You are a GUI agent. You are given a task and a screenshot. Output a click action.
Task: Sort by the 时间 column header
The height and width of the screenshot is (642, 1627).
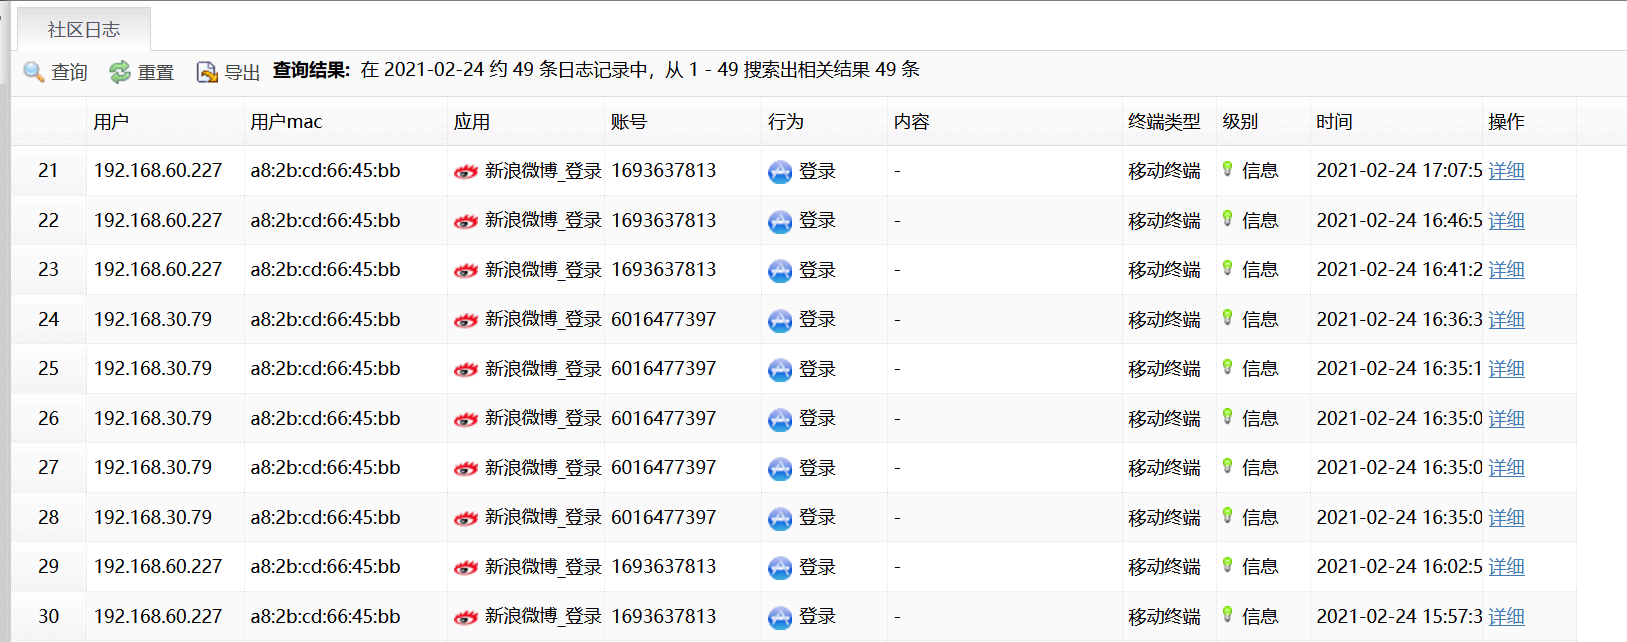click(1334, 122)
